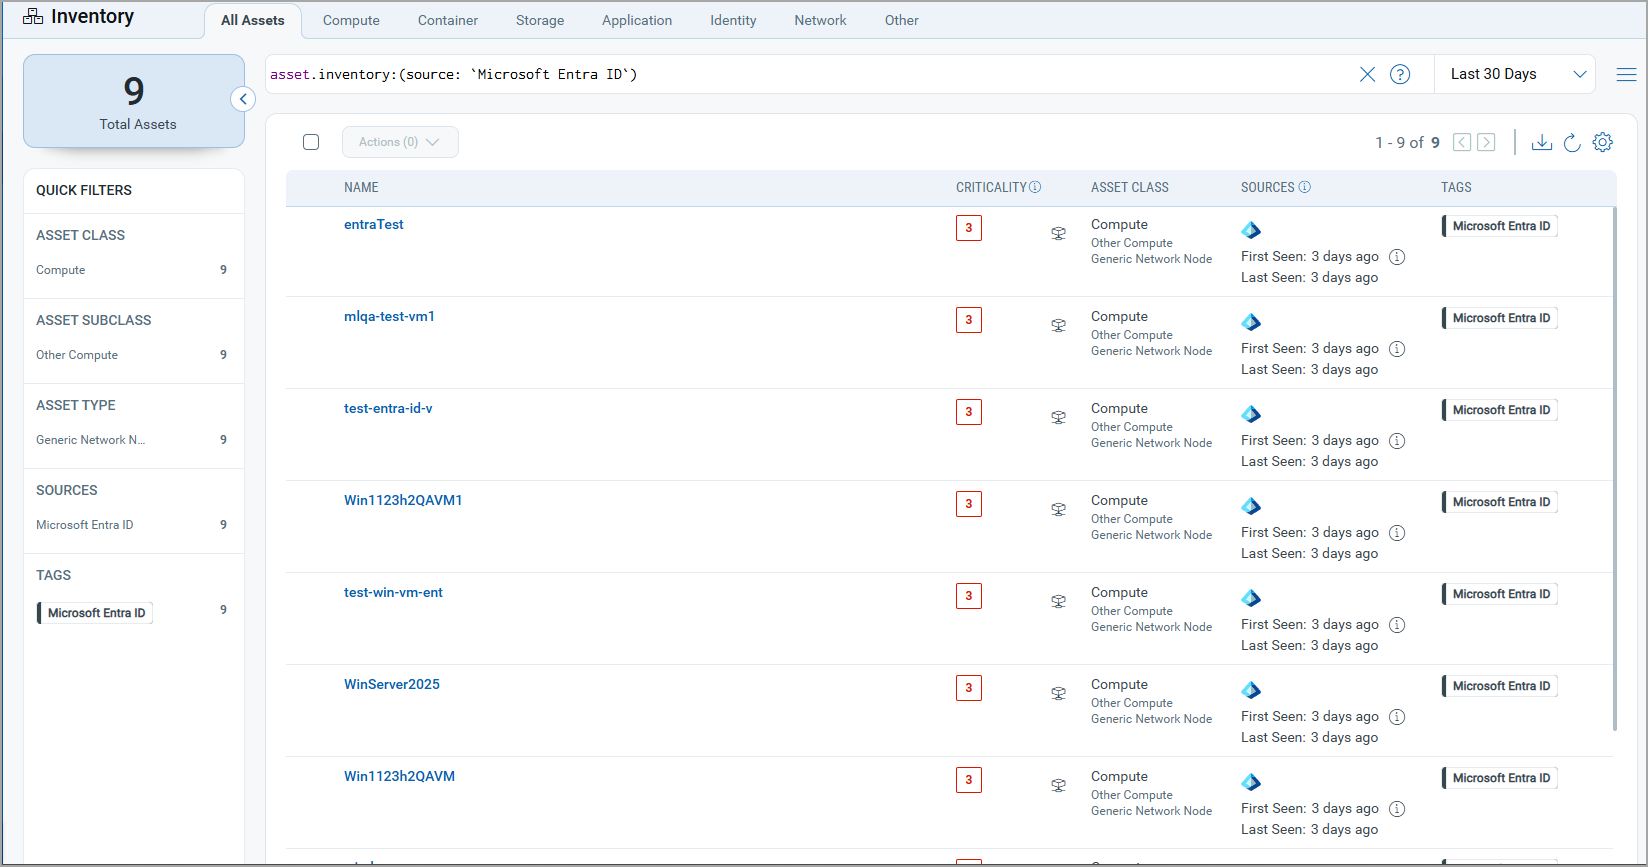Open the WinServer2025 asset link
The height and width of the screenshot is (867, 1648).
tap(392, 684)
